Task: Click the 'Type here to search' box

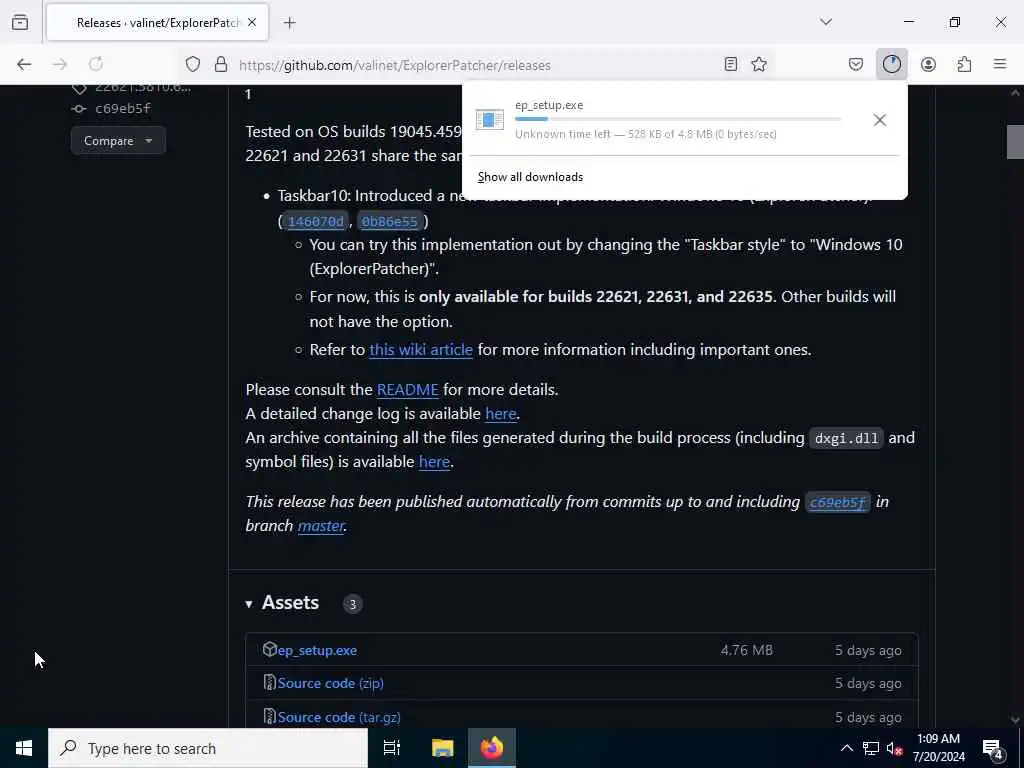Action: (x=208, y=748)
